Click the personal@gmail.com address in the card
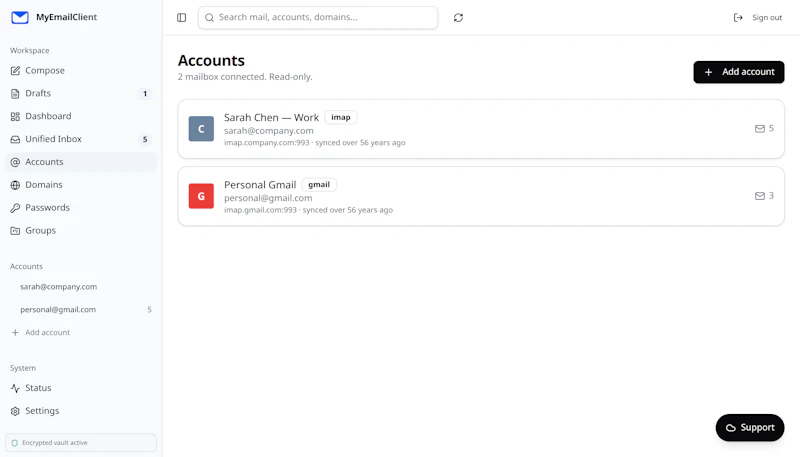800x457 pixels. tap(268, 198)
